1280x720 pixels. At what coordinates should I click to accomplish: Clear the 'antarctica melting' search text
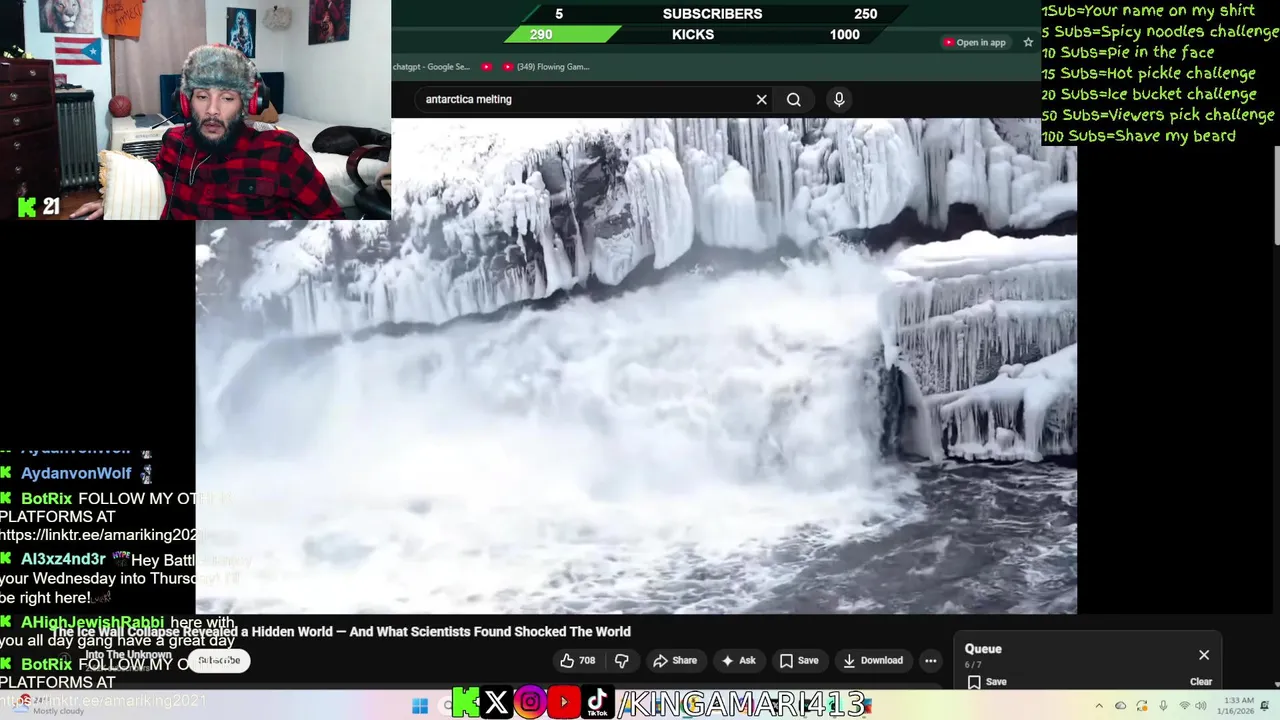point(761,99)
